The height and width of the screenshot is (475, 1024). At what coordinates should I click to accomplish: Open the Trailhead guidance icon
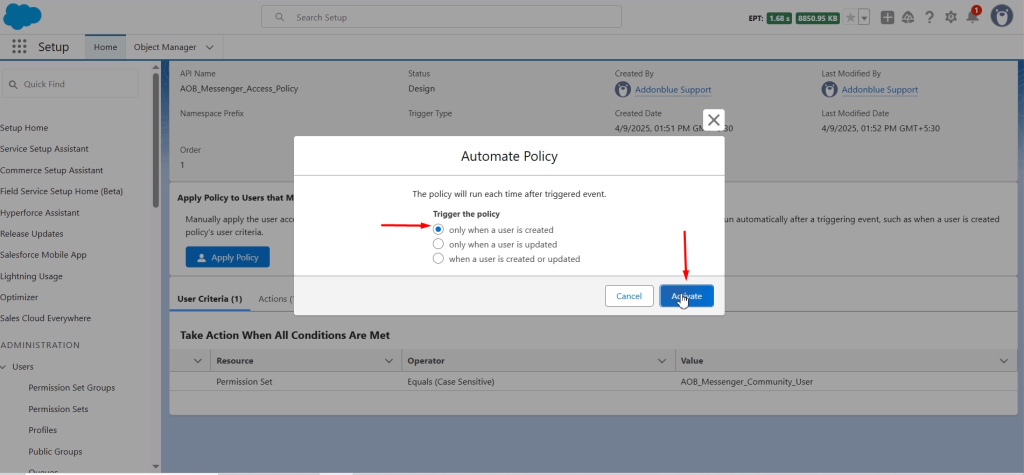(x=908, y=18)
